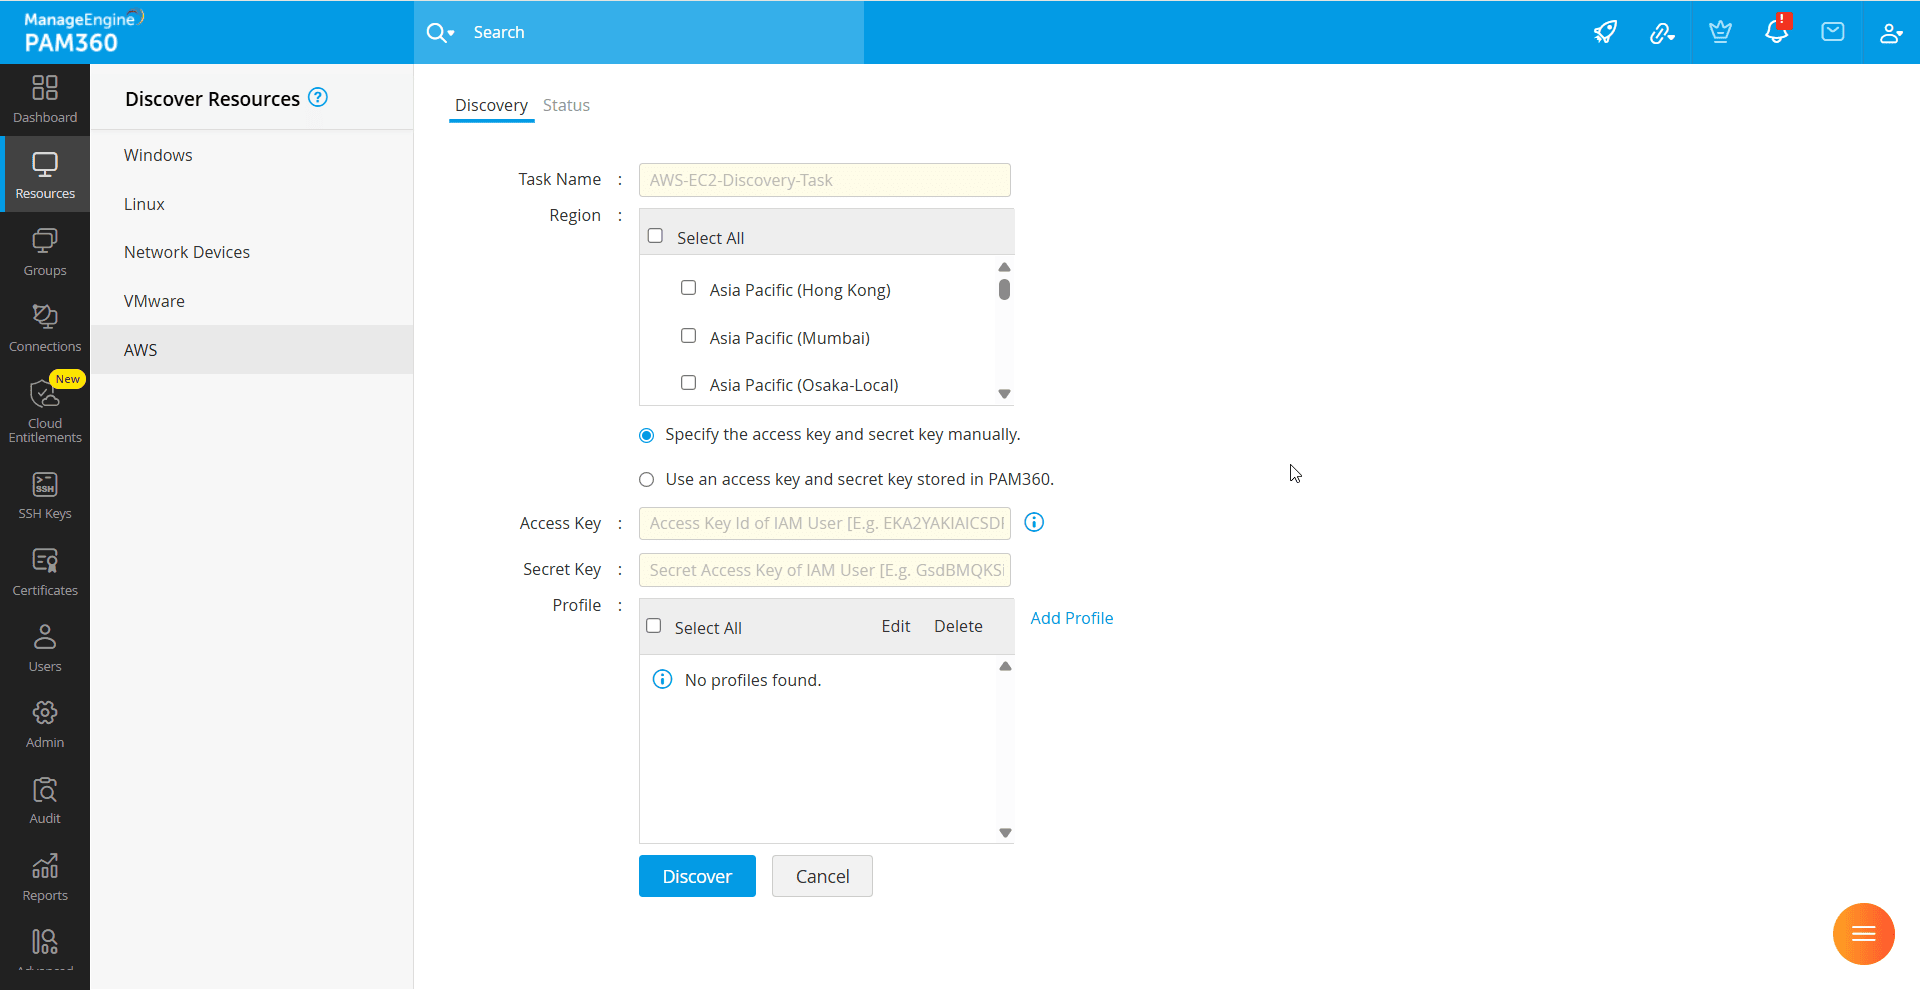Viewport: 1920px width, 990px height.
Task: Click the Discover button
Action: pos(697,876)
